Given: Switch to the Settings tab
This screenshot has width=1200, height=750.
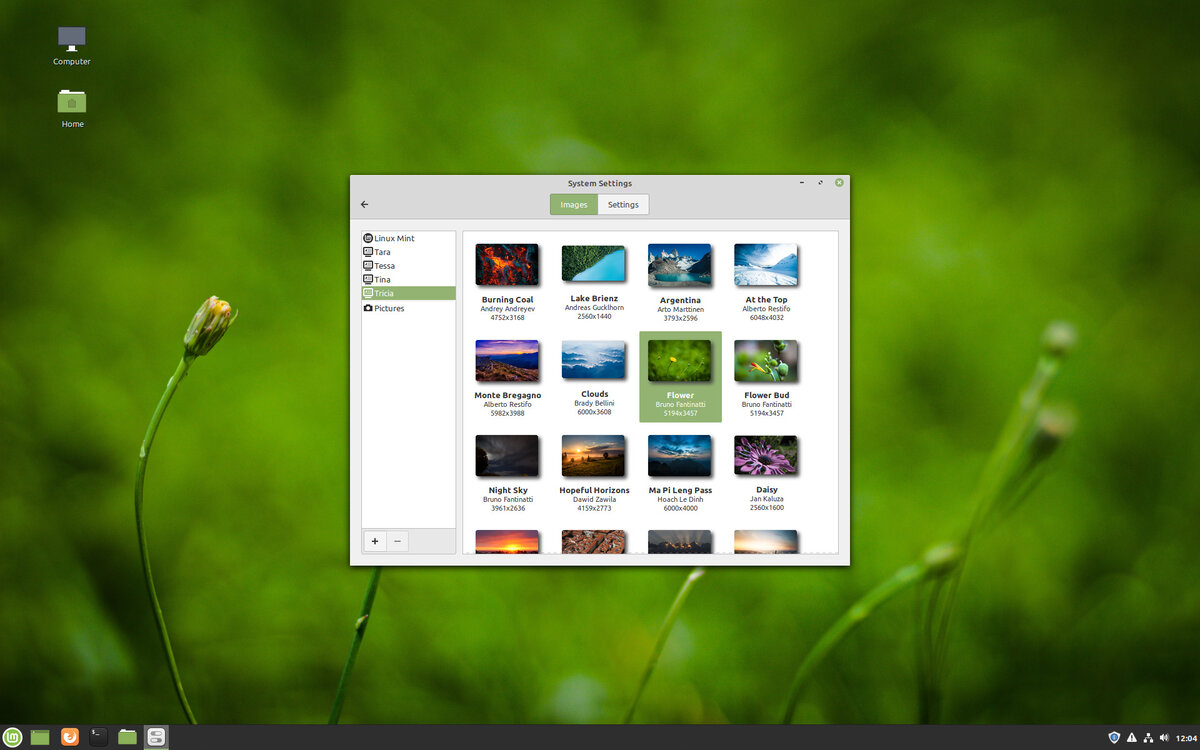Looking at the screenshot, I should point(623,204).
